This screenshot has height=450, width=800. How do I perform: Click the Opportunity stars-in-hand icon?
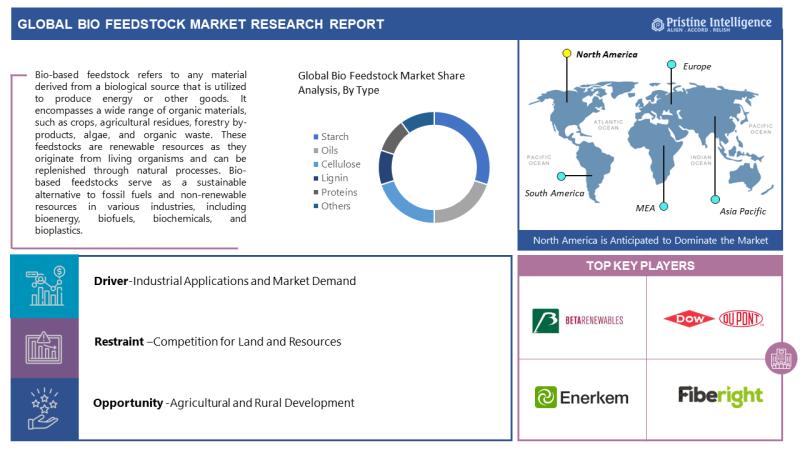point(43,409)
